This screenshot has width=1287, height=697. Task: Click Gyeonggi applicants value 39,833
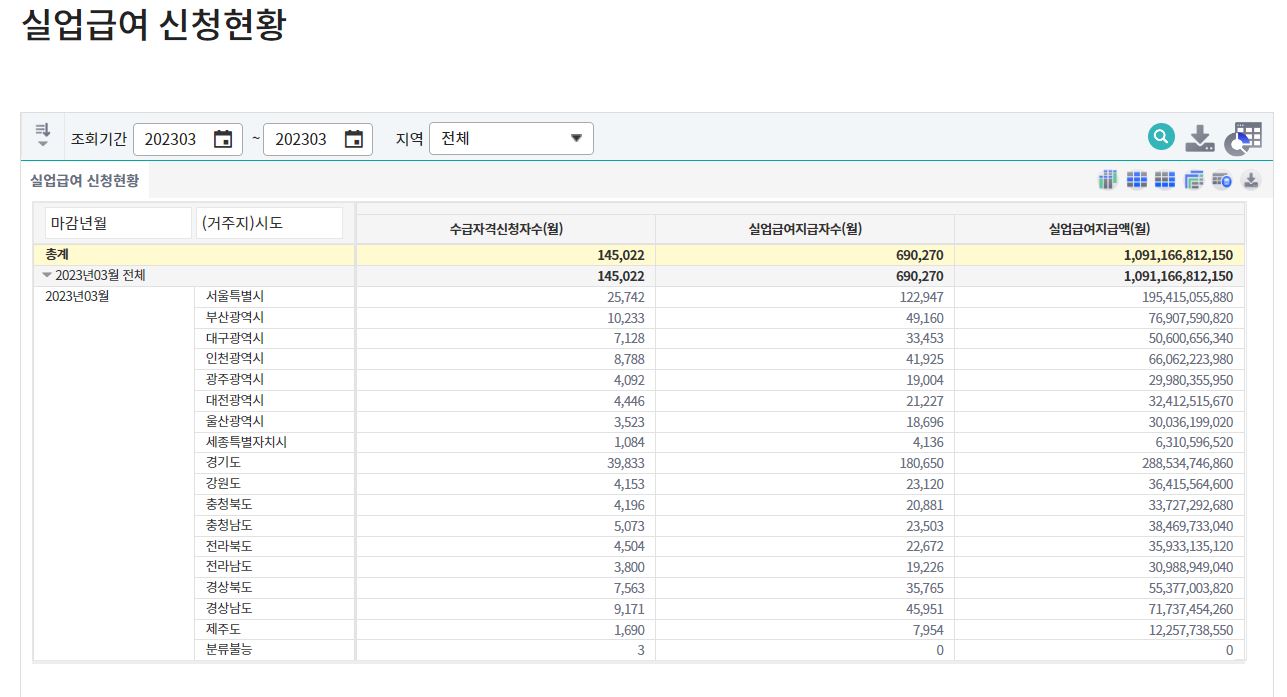point(626,463)
